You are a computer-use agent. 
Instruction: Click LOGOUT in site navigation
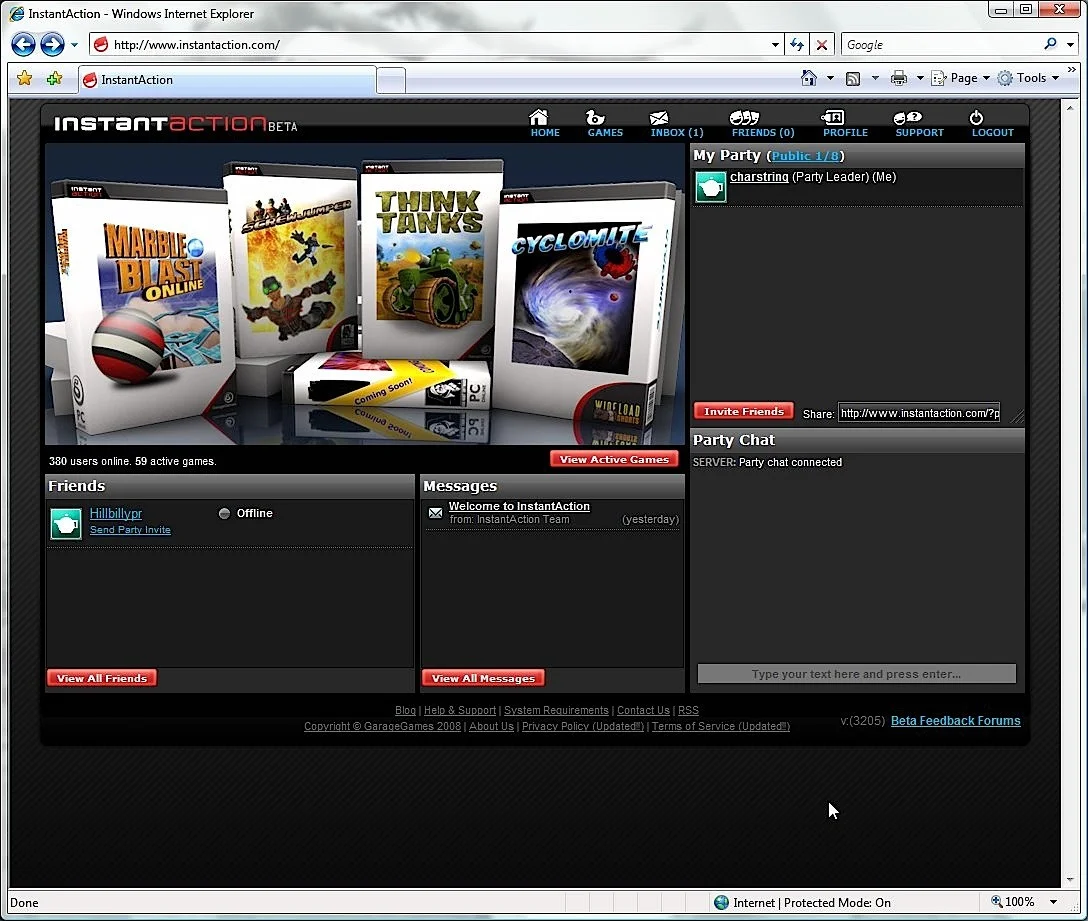pyautogui.click(x=992, y=124)
